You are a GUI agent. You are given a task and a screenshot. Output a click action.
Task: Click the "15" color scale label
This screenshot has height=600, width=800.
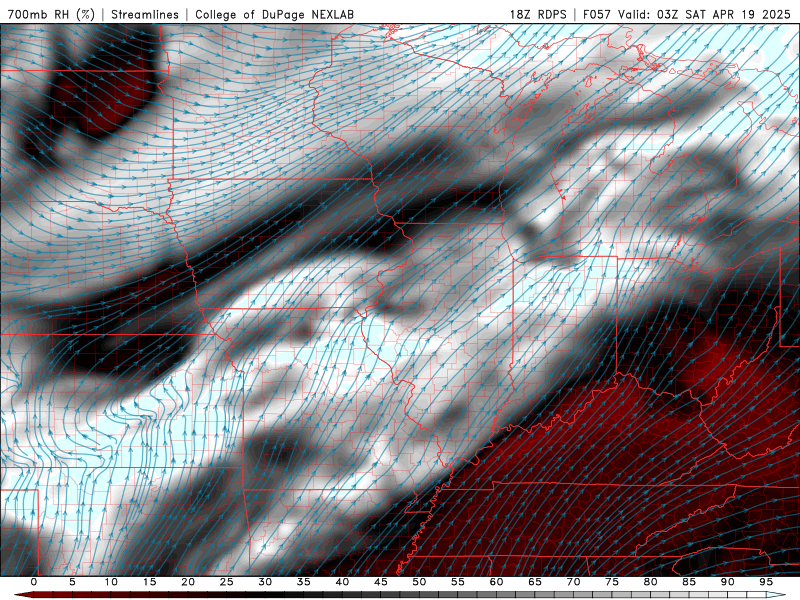pyautogui.click(x=149, y=582)
